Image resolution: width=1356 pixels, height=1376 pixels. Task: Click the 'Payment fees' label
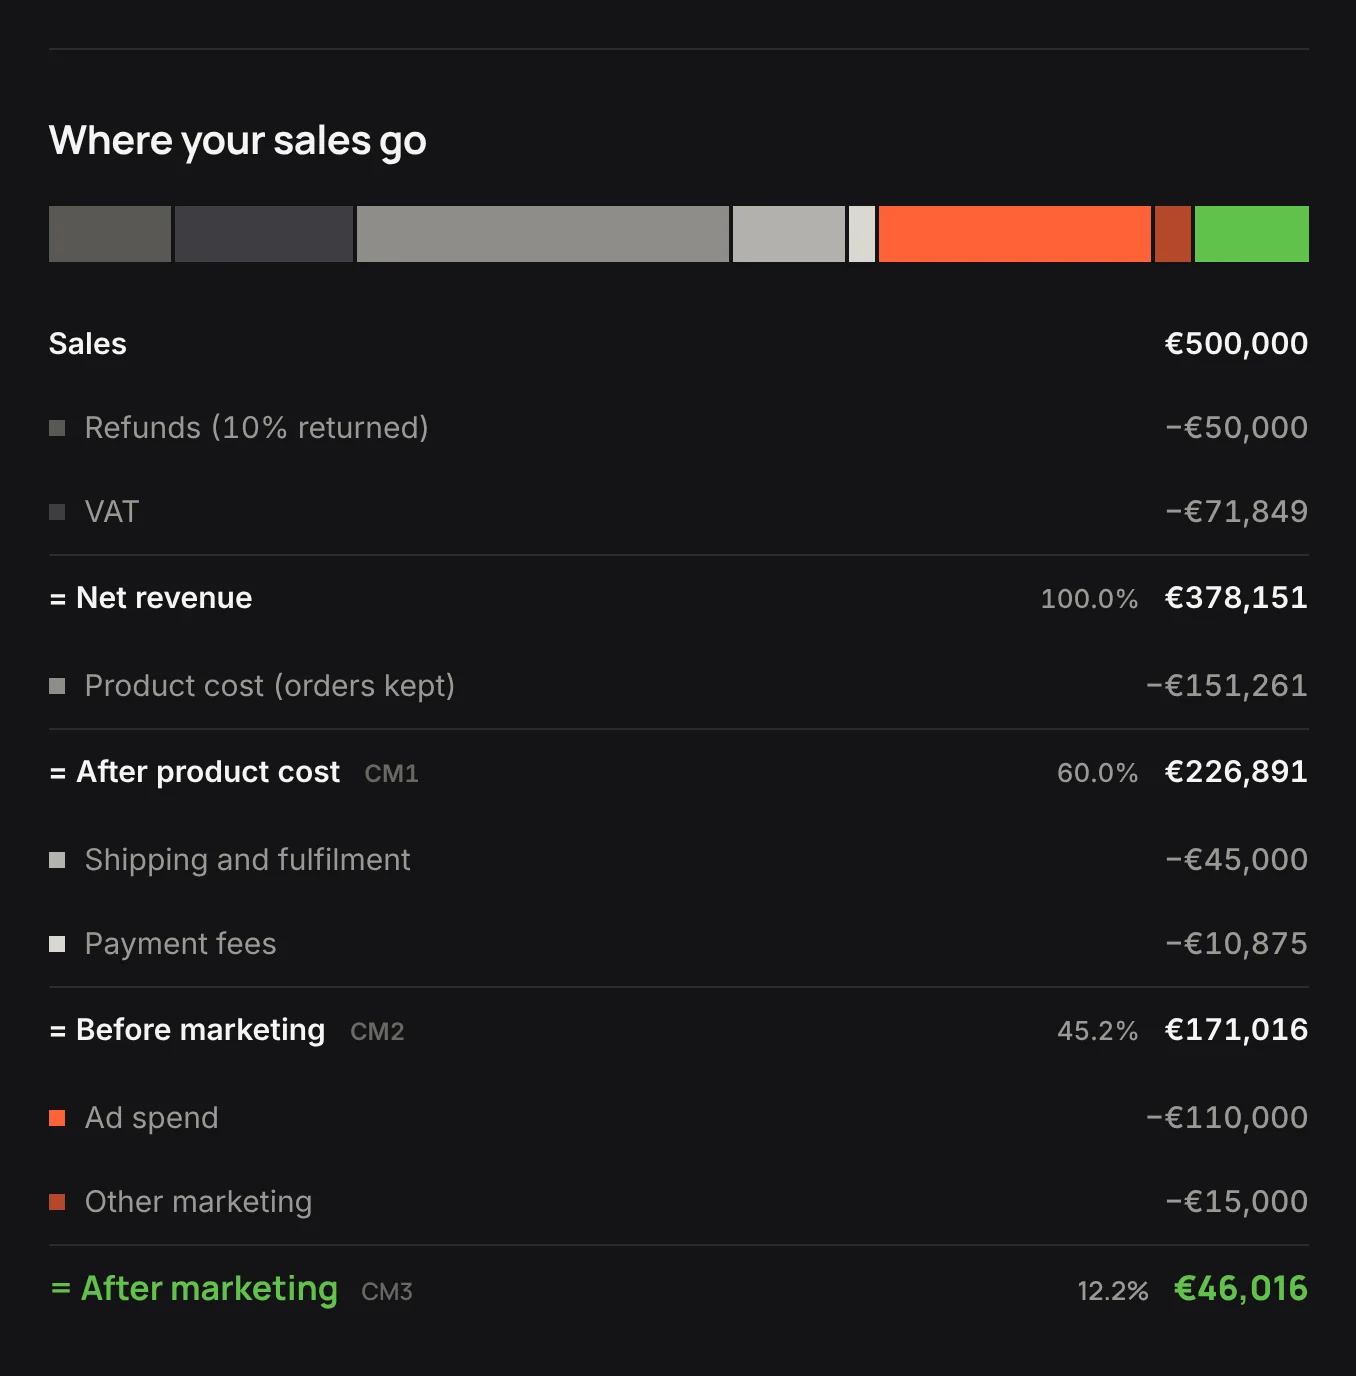pyautogui.click(x=181, y=944)
